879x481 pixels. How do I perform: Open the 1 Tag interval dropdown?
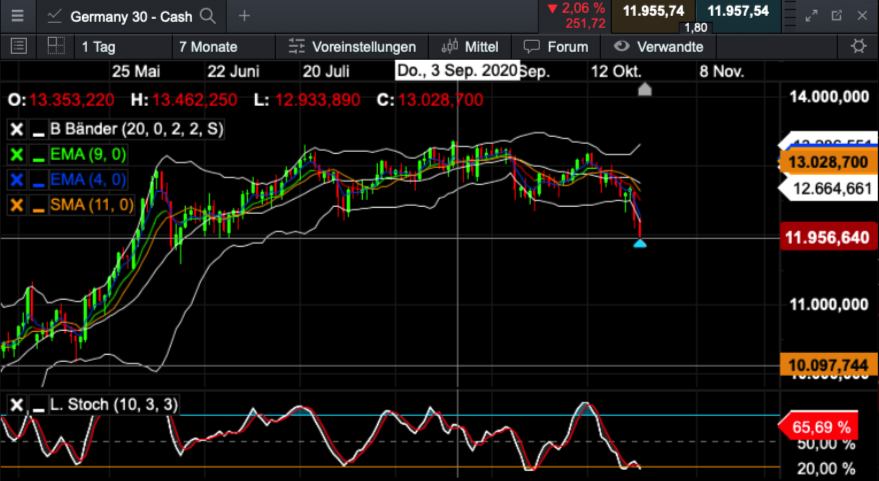tap(122, 47)
